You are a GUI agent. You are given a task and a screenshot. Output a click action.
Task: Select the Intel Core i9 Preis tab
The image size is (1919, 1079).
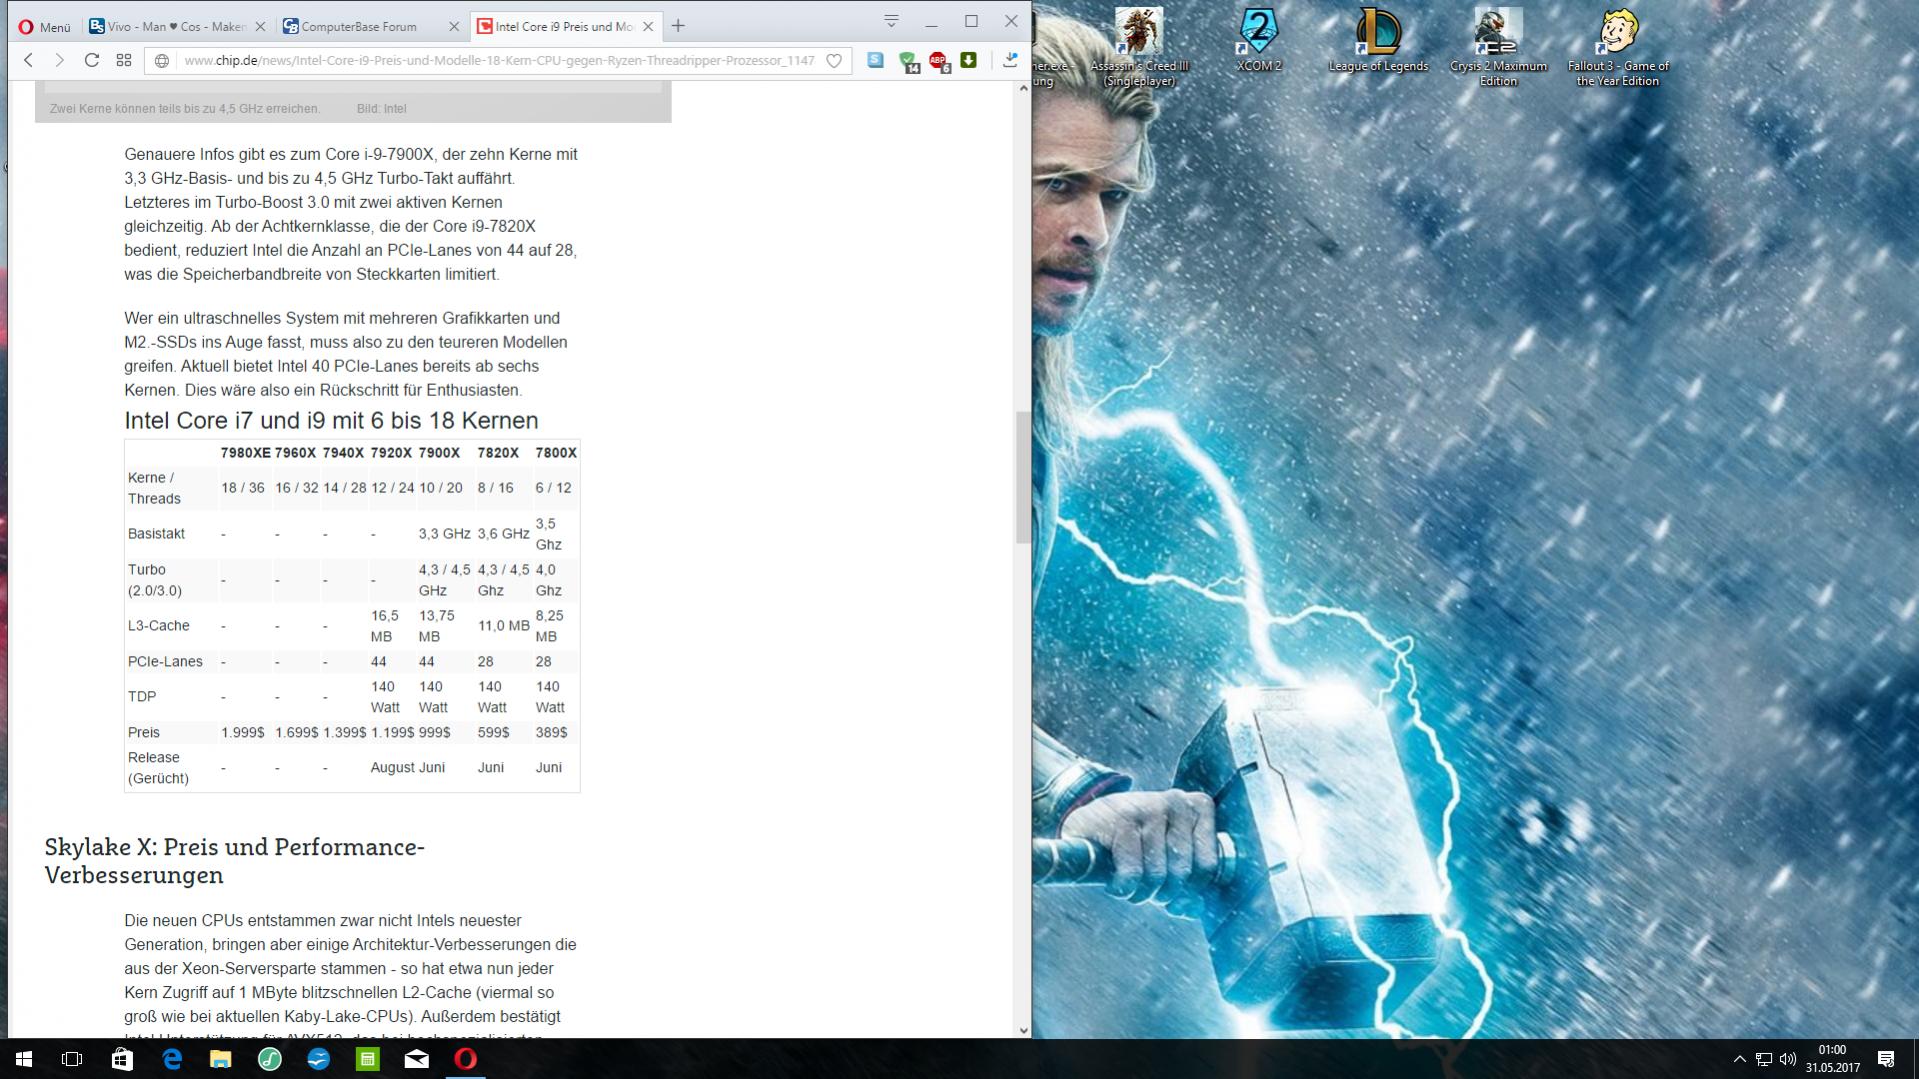pos(564,27)
